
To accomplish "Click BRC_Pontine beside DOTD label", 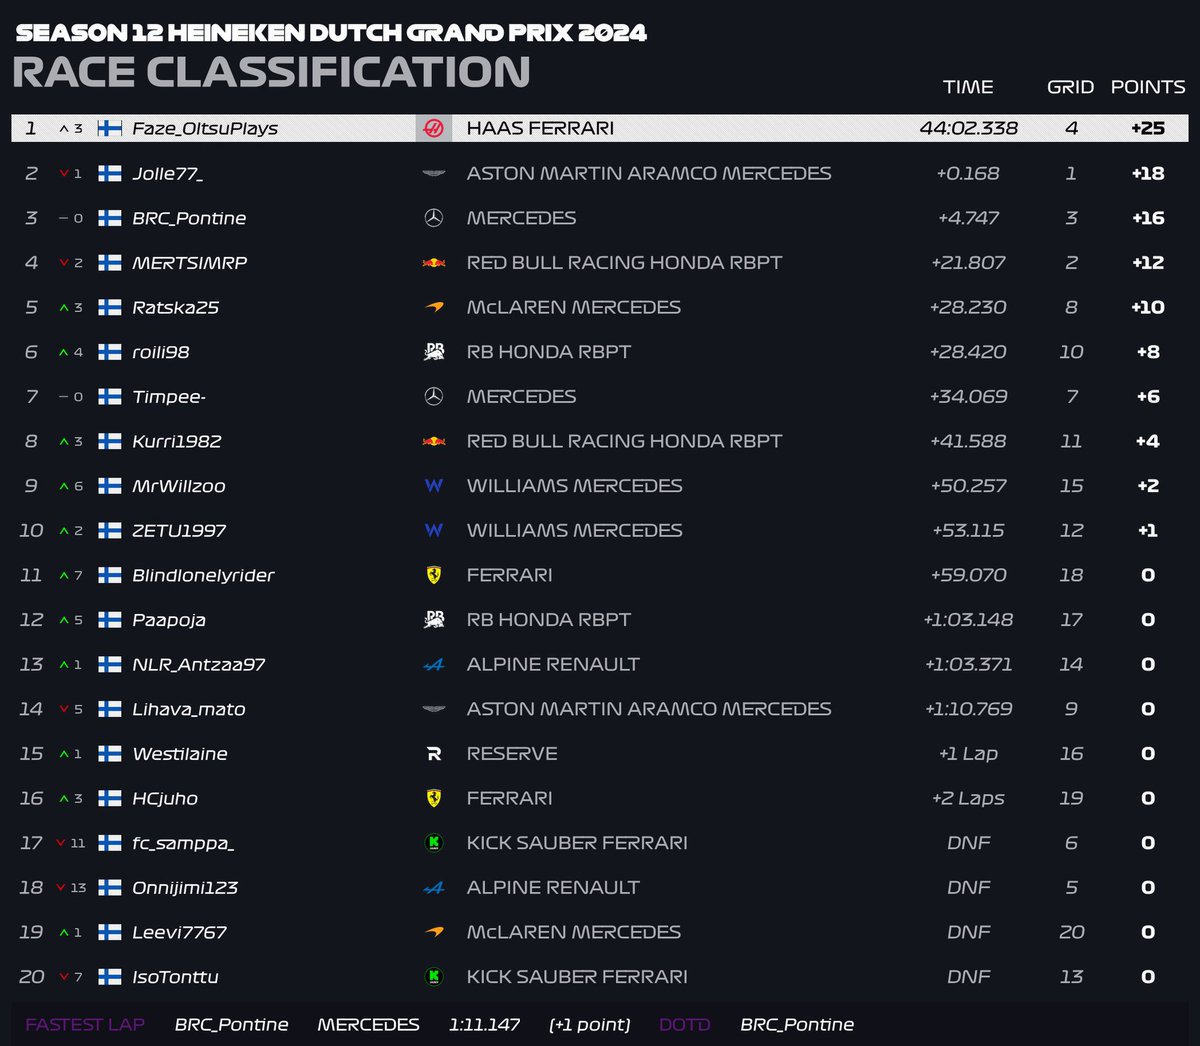I will [x=797, y=1025].
